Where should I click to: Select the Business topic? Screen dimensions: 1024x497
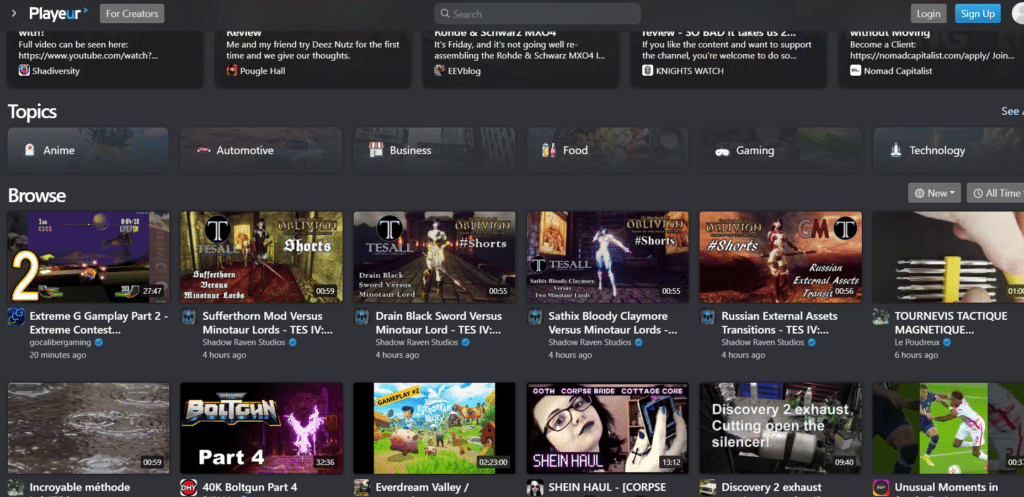[x=434, y=150]
